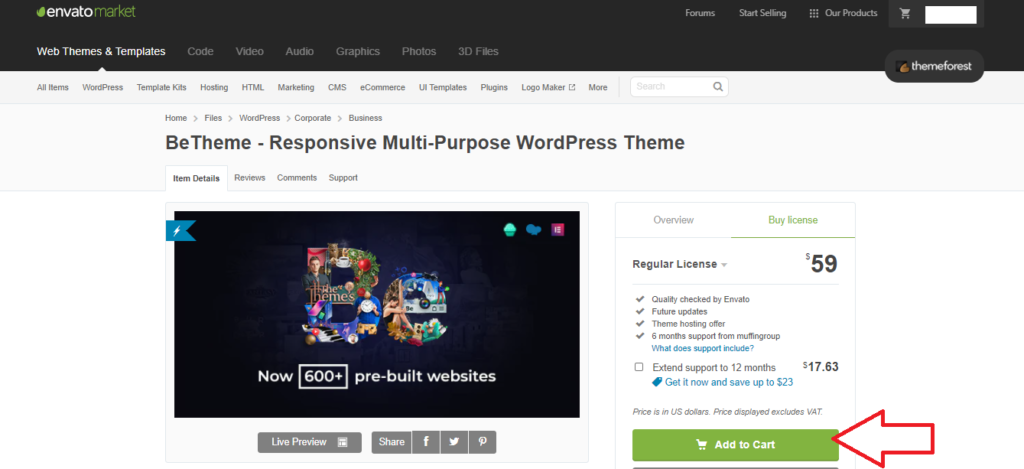Open Web Themes & Templates category
The image size is (1024, 469).
coord(101,52)
